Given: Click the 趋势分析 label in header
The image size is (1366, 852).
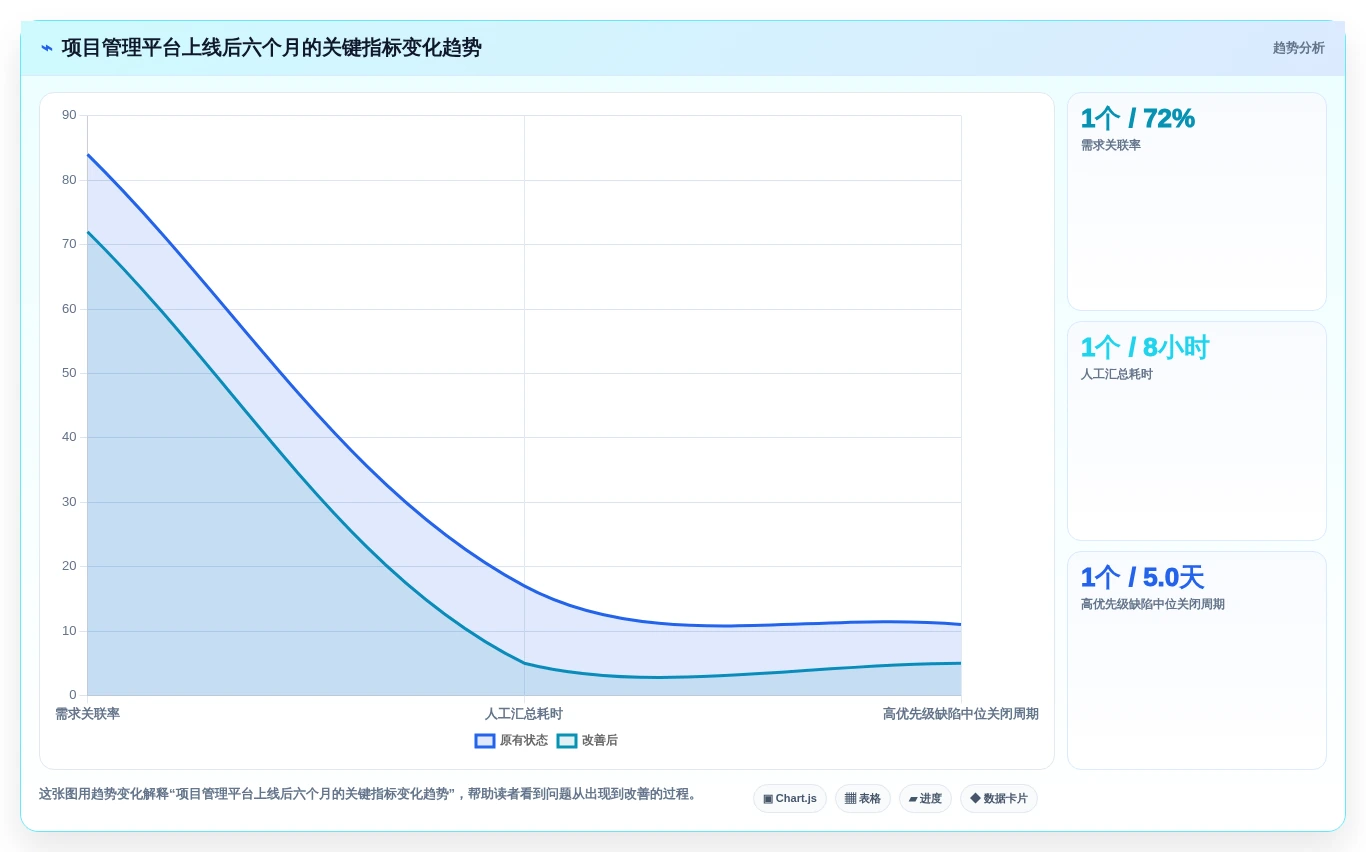Looking at the screenshot, I should [1298, 48].
